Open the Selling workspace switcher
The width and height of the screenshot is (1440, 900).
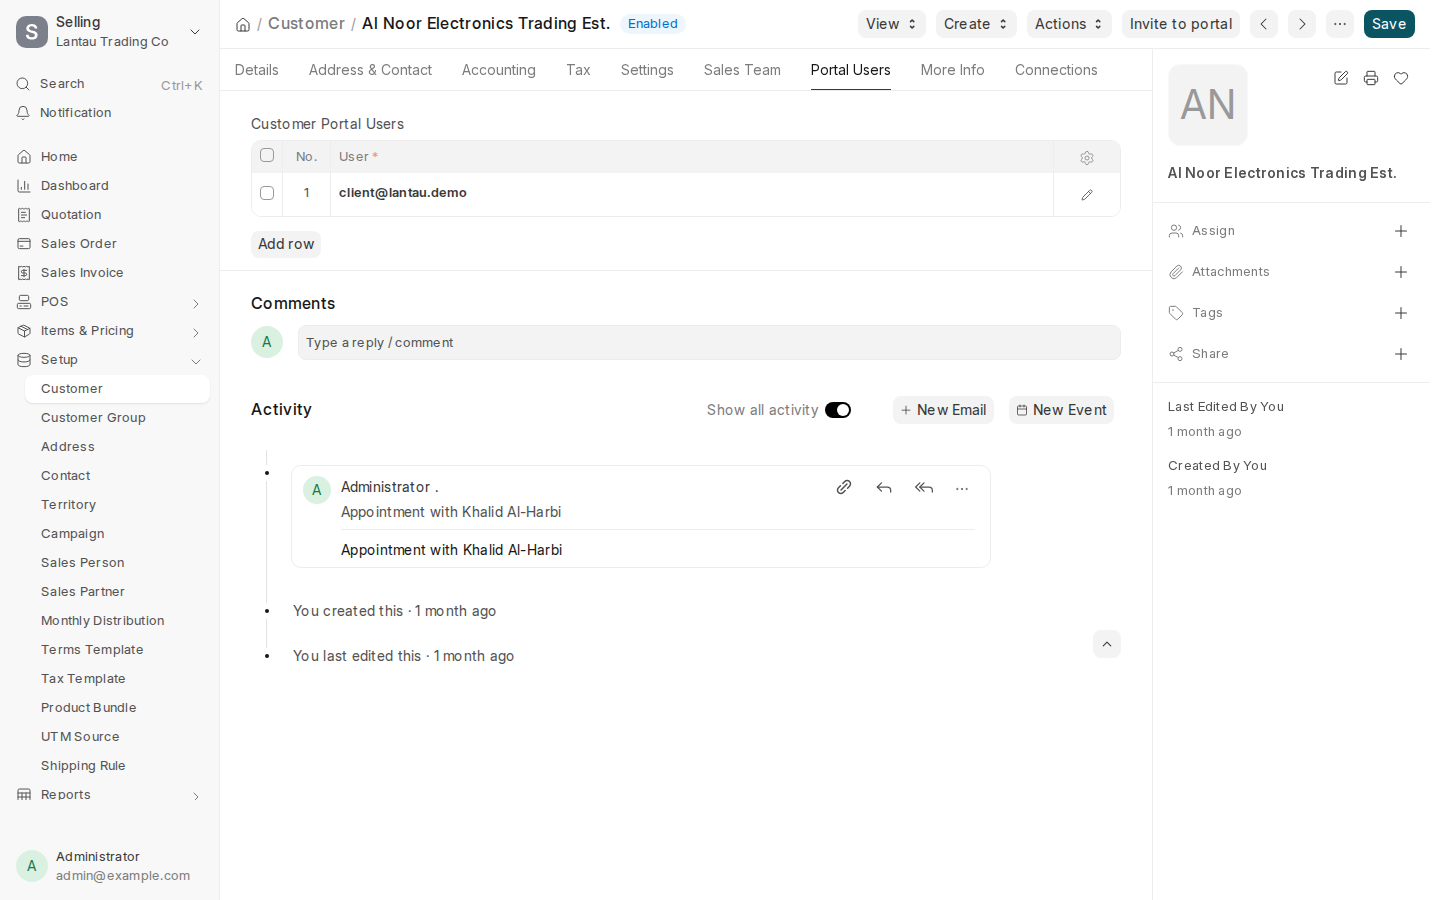coord(110,32)
